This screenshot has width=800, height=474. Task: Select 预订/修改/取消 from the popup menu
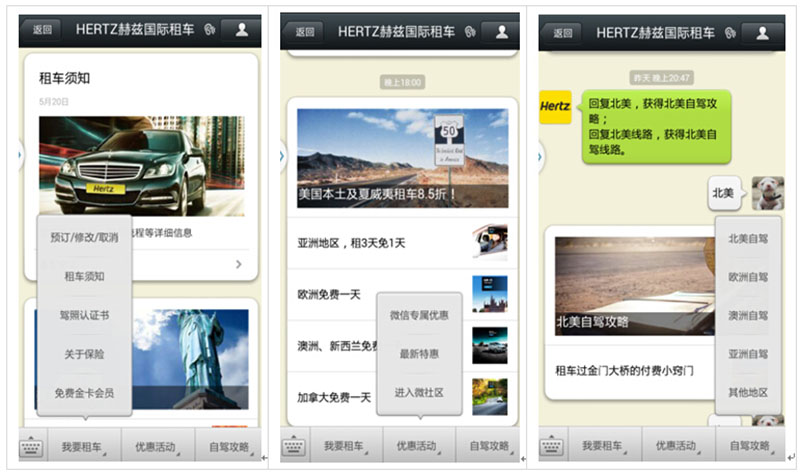[x=84, y=237]
